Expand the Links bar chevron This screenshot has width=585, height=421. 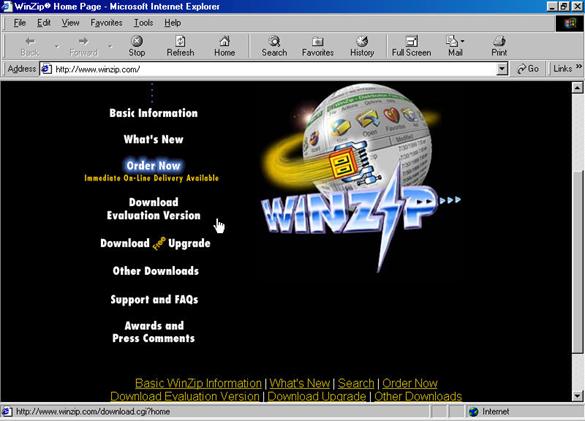579,67
